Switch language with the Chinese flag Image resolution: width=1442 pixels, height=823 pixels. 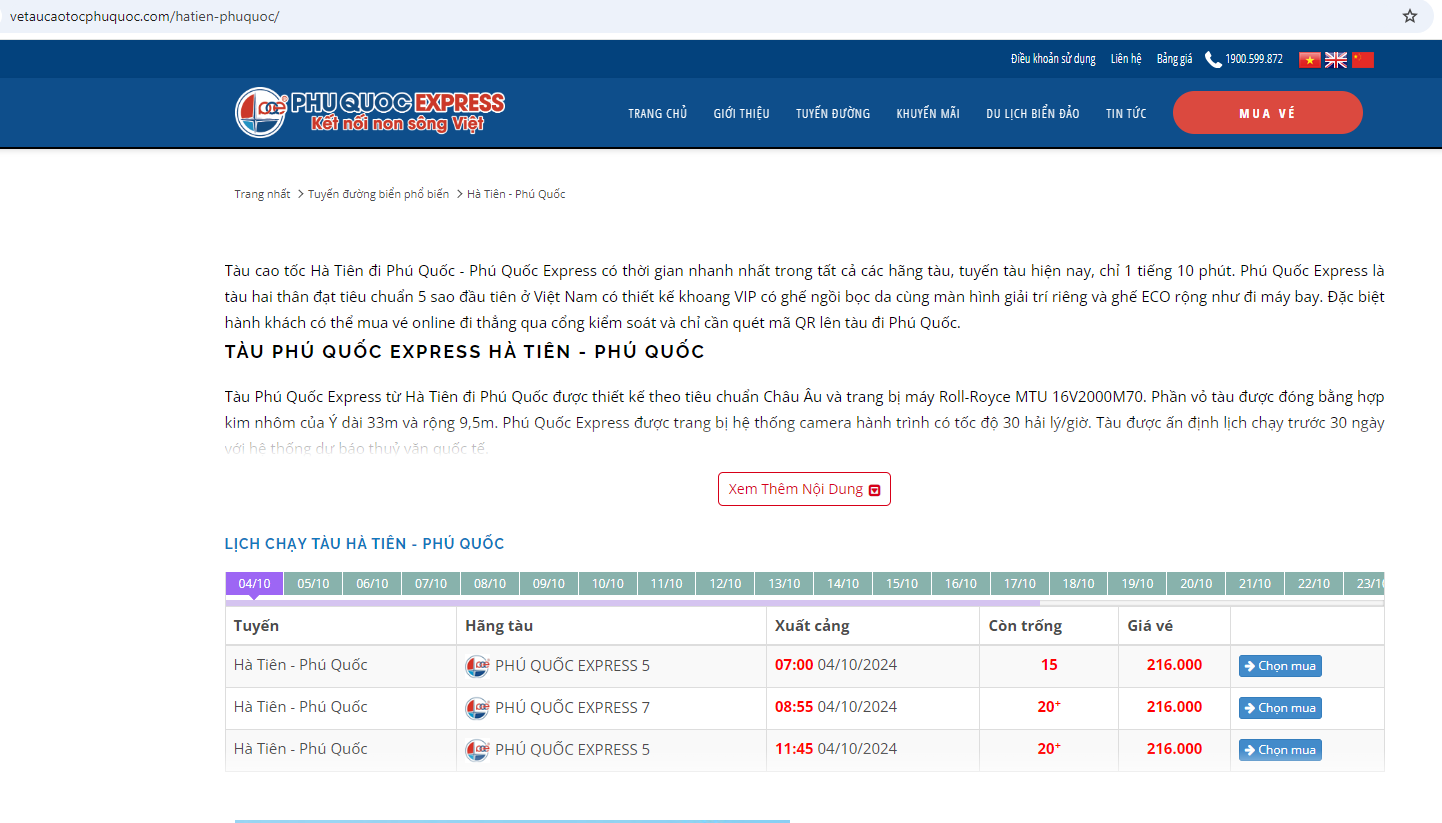[x=1363, y=60]
